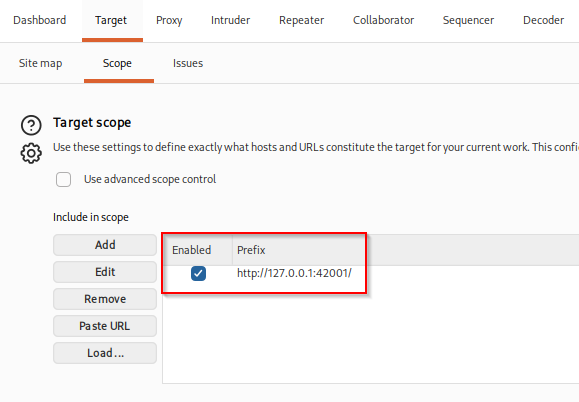Click the Paste URL button
This screenshot has height=402, width=579.
coord(105,326)
